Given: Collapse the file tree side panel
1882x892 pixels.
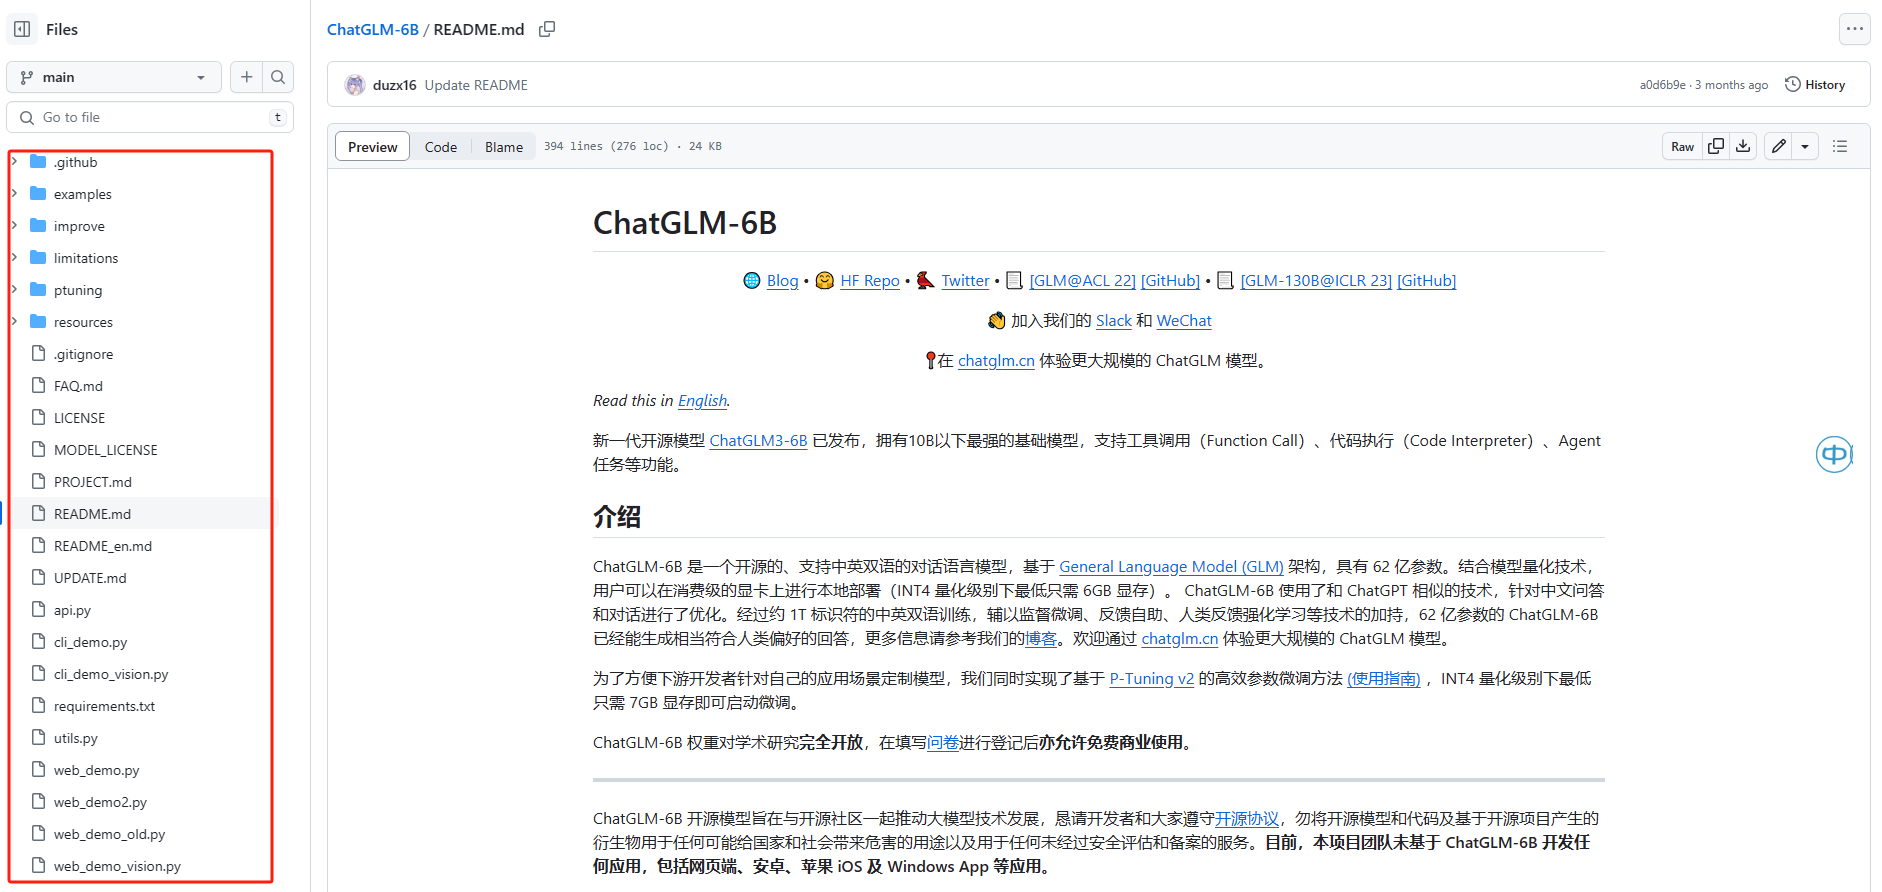Looking at the screenshot, I should [22, 29].
